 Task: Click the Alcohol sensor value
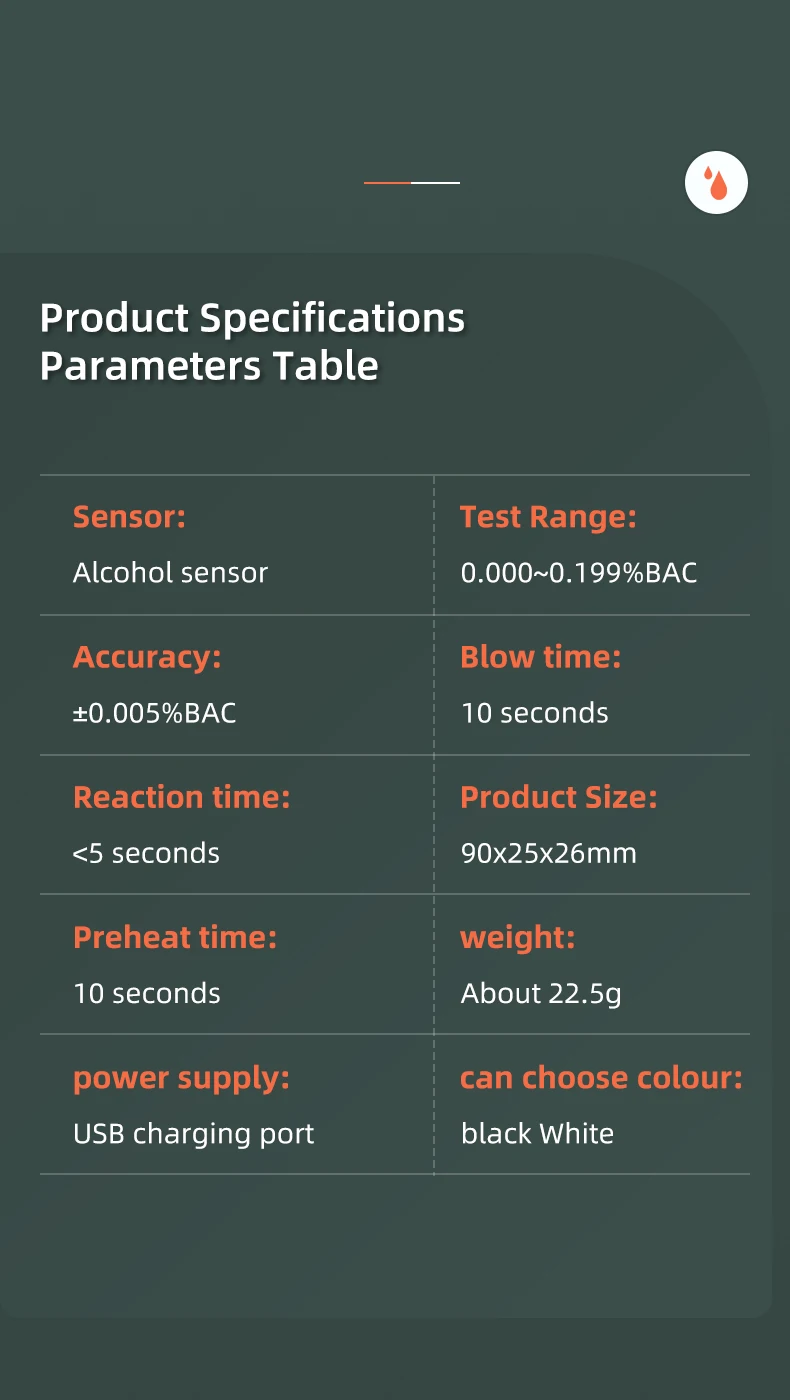(x=170, y=573)
